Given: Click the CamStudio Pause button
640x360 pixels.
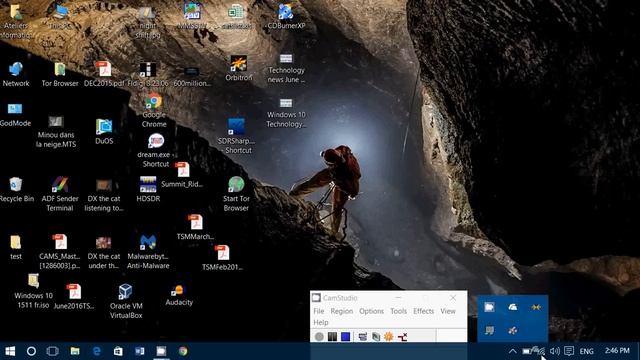Looking at the screenshot, I should 332,336.
